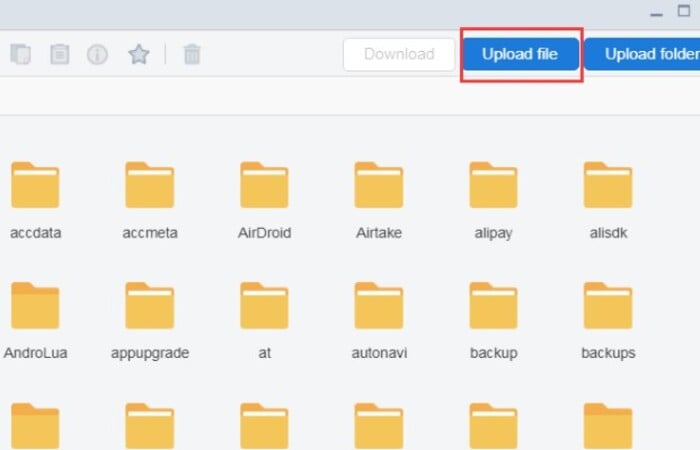This screenshot has width=700, height=450.
Task: Click the backups folder name label
Action: tap(608, 354)
